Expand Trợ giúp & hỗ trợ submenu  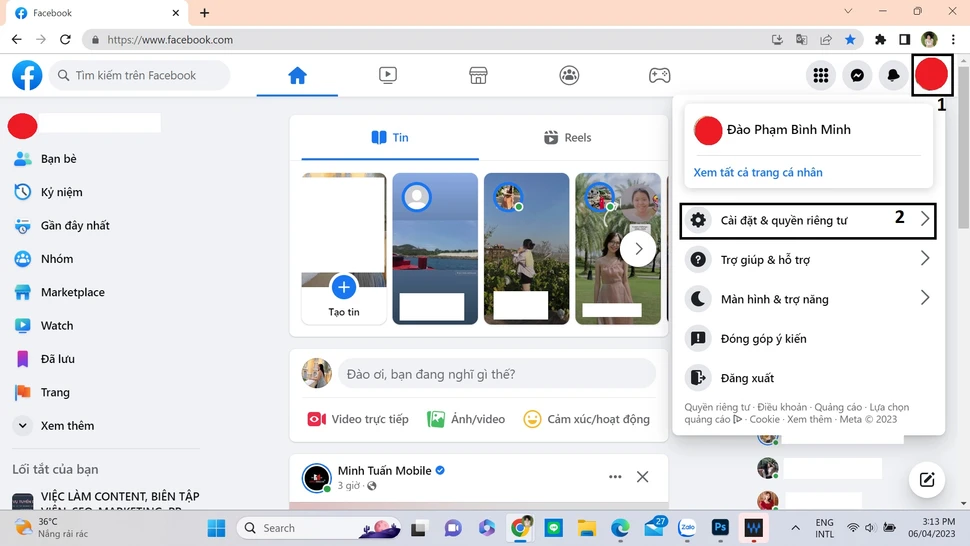pyautogui.click(x=807, y=259)
